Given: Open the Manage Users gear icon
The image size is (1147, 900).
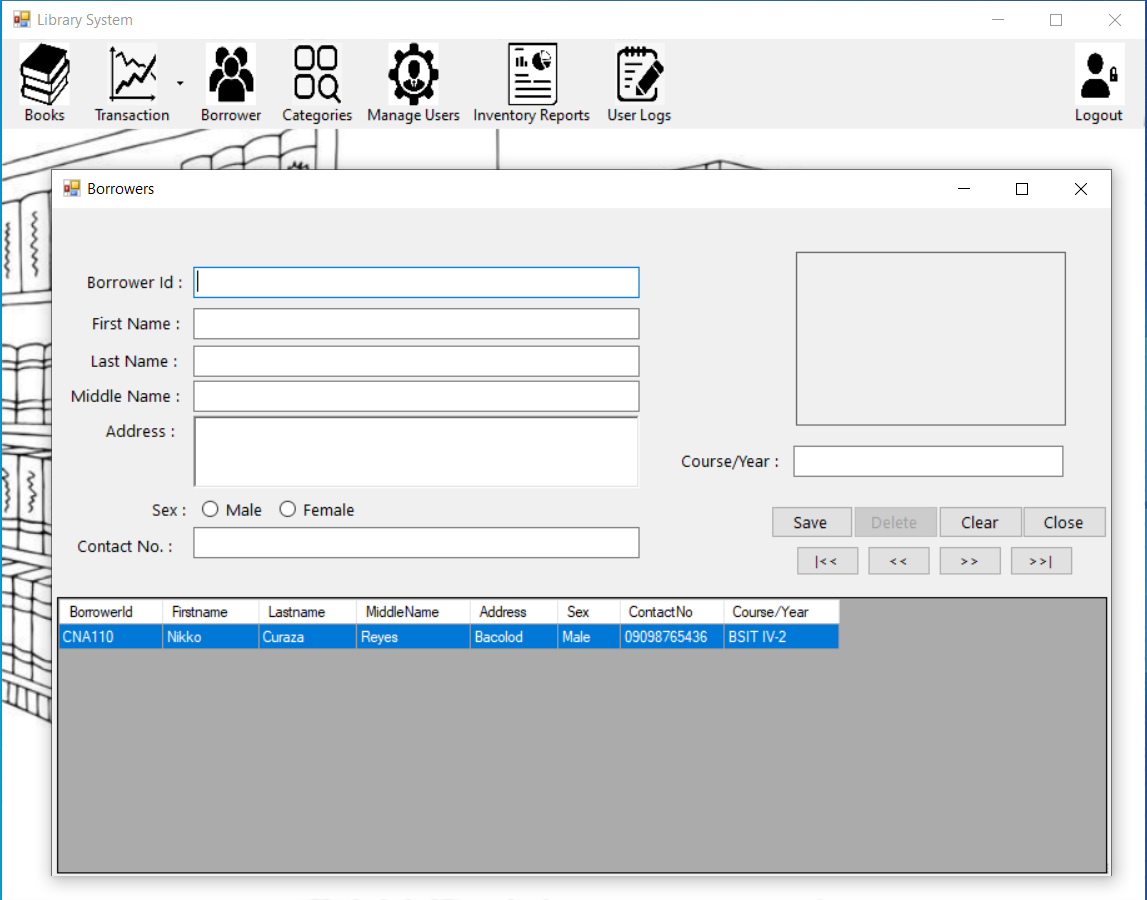Looking at the screenshot, I should tap(413, 76).
